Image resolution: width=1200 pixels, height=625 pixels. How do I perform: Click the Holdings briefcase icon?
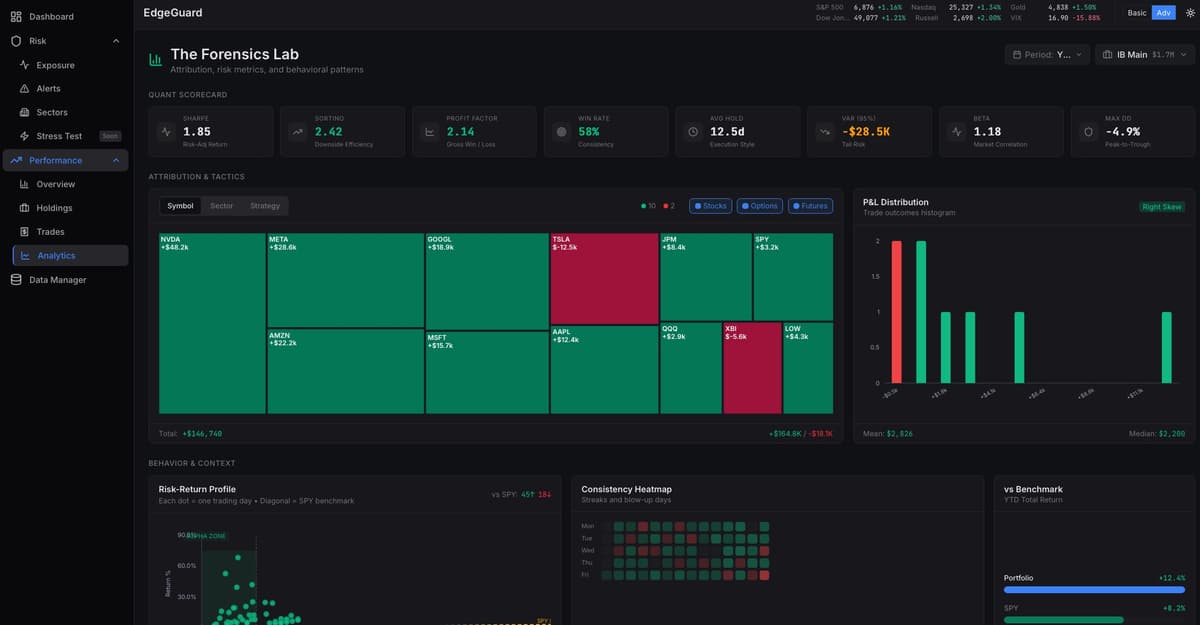click(25, 208)
